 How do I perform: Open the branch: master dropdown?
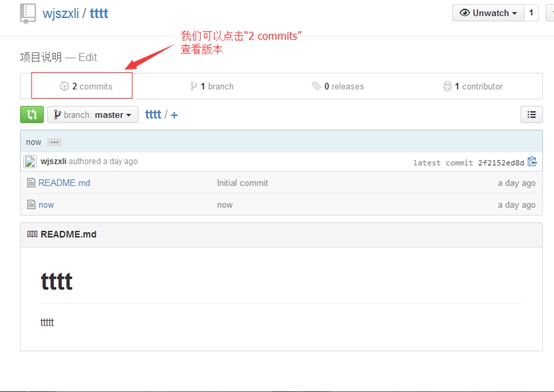(93, 115)
